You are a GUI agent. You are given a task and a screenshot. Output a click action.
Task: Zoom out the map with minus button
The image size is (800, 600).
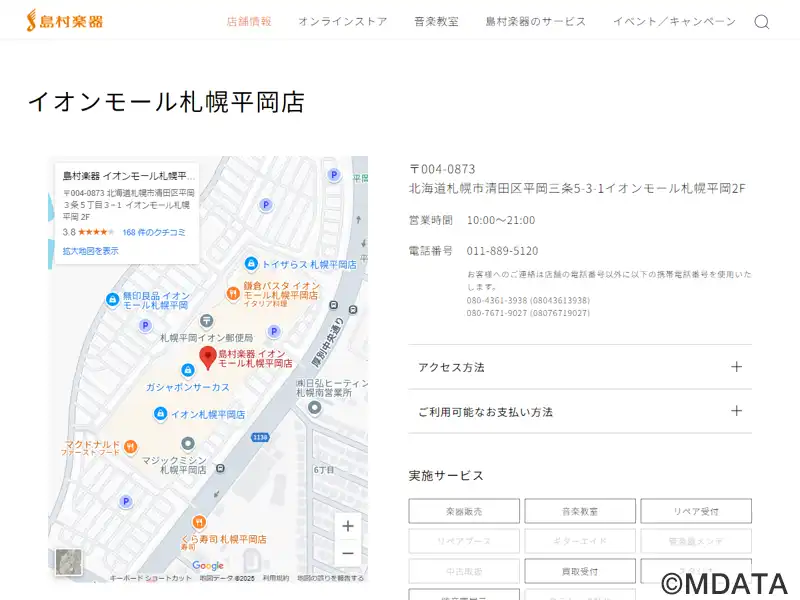click(348, 553)
